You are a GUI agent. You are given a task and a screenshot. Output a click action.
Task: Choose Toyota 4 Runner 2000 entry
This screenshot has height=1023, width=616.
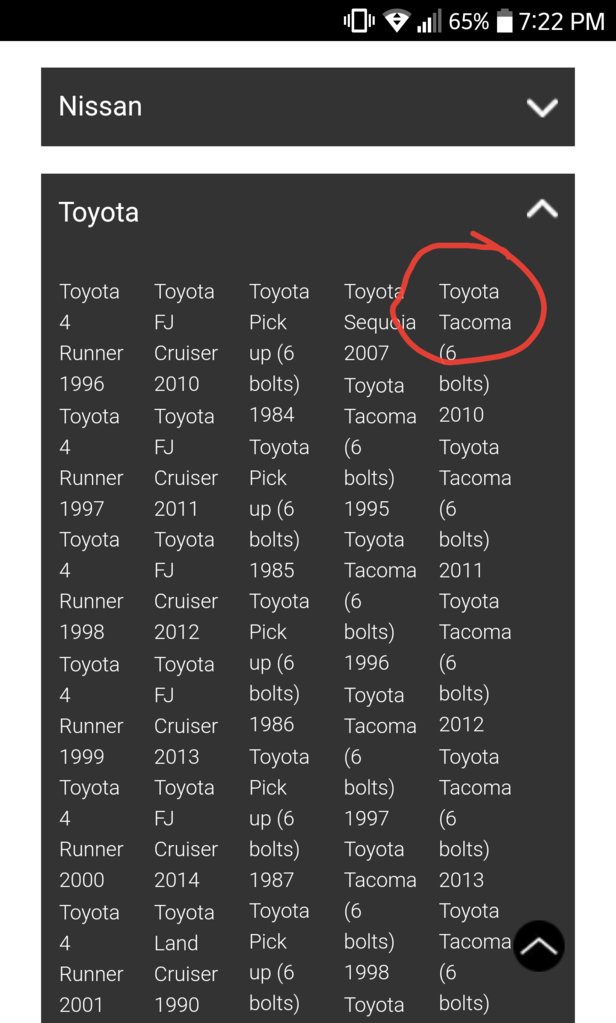pos(91,834)
